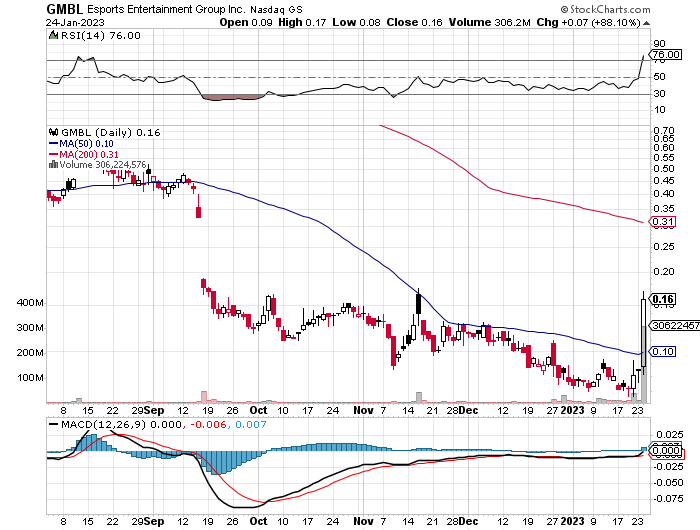Click the Sep label on price chart axis
Viewport: 700px width, 530px height.
(x=154, y=411)
